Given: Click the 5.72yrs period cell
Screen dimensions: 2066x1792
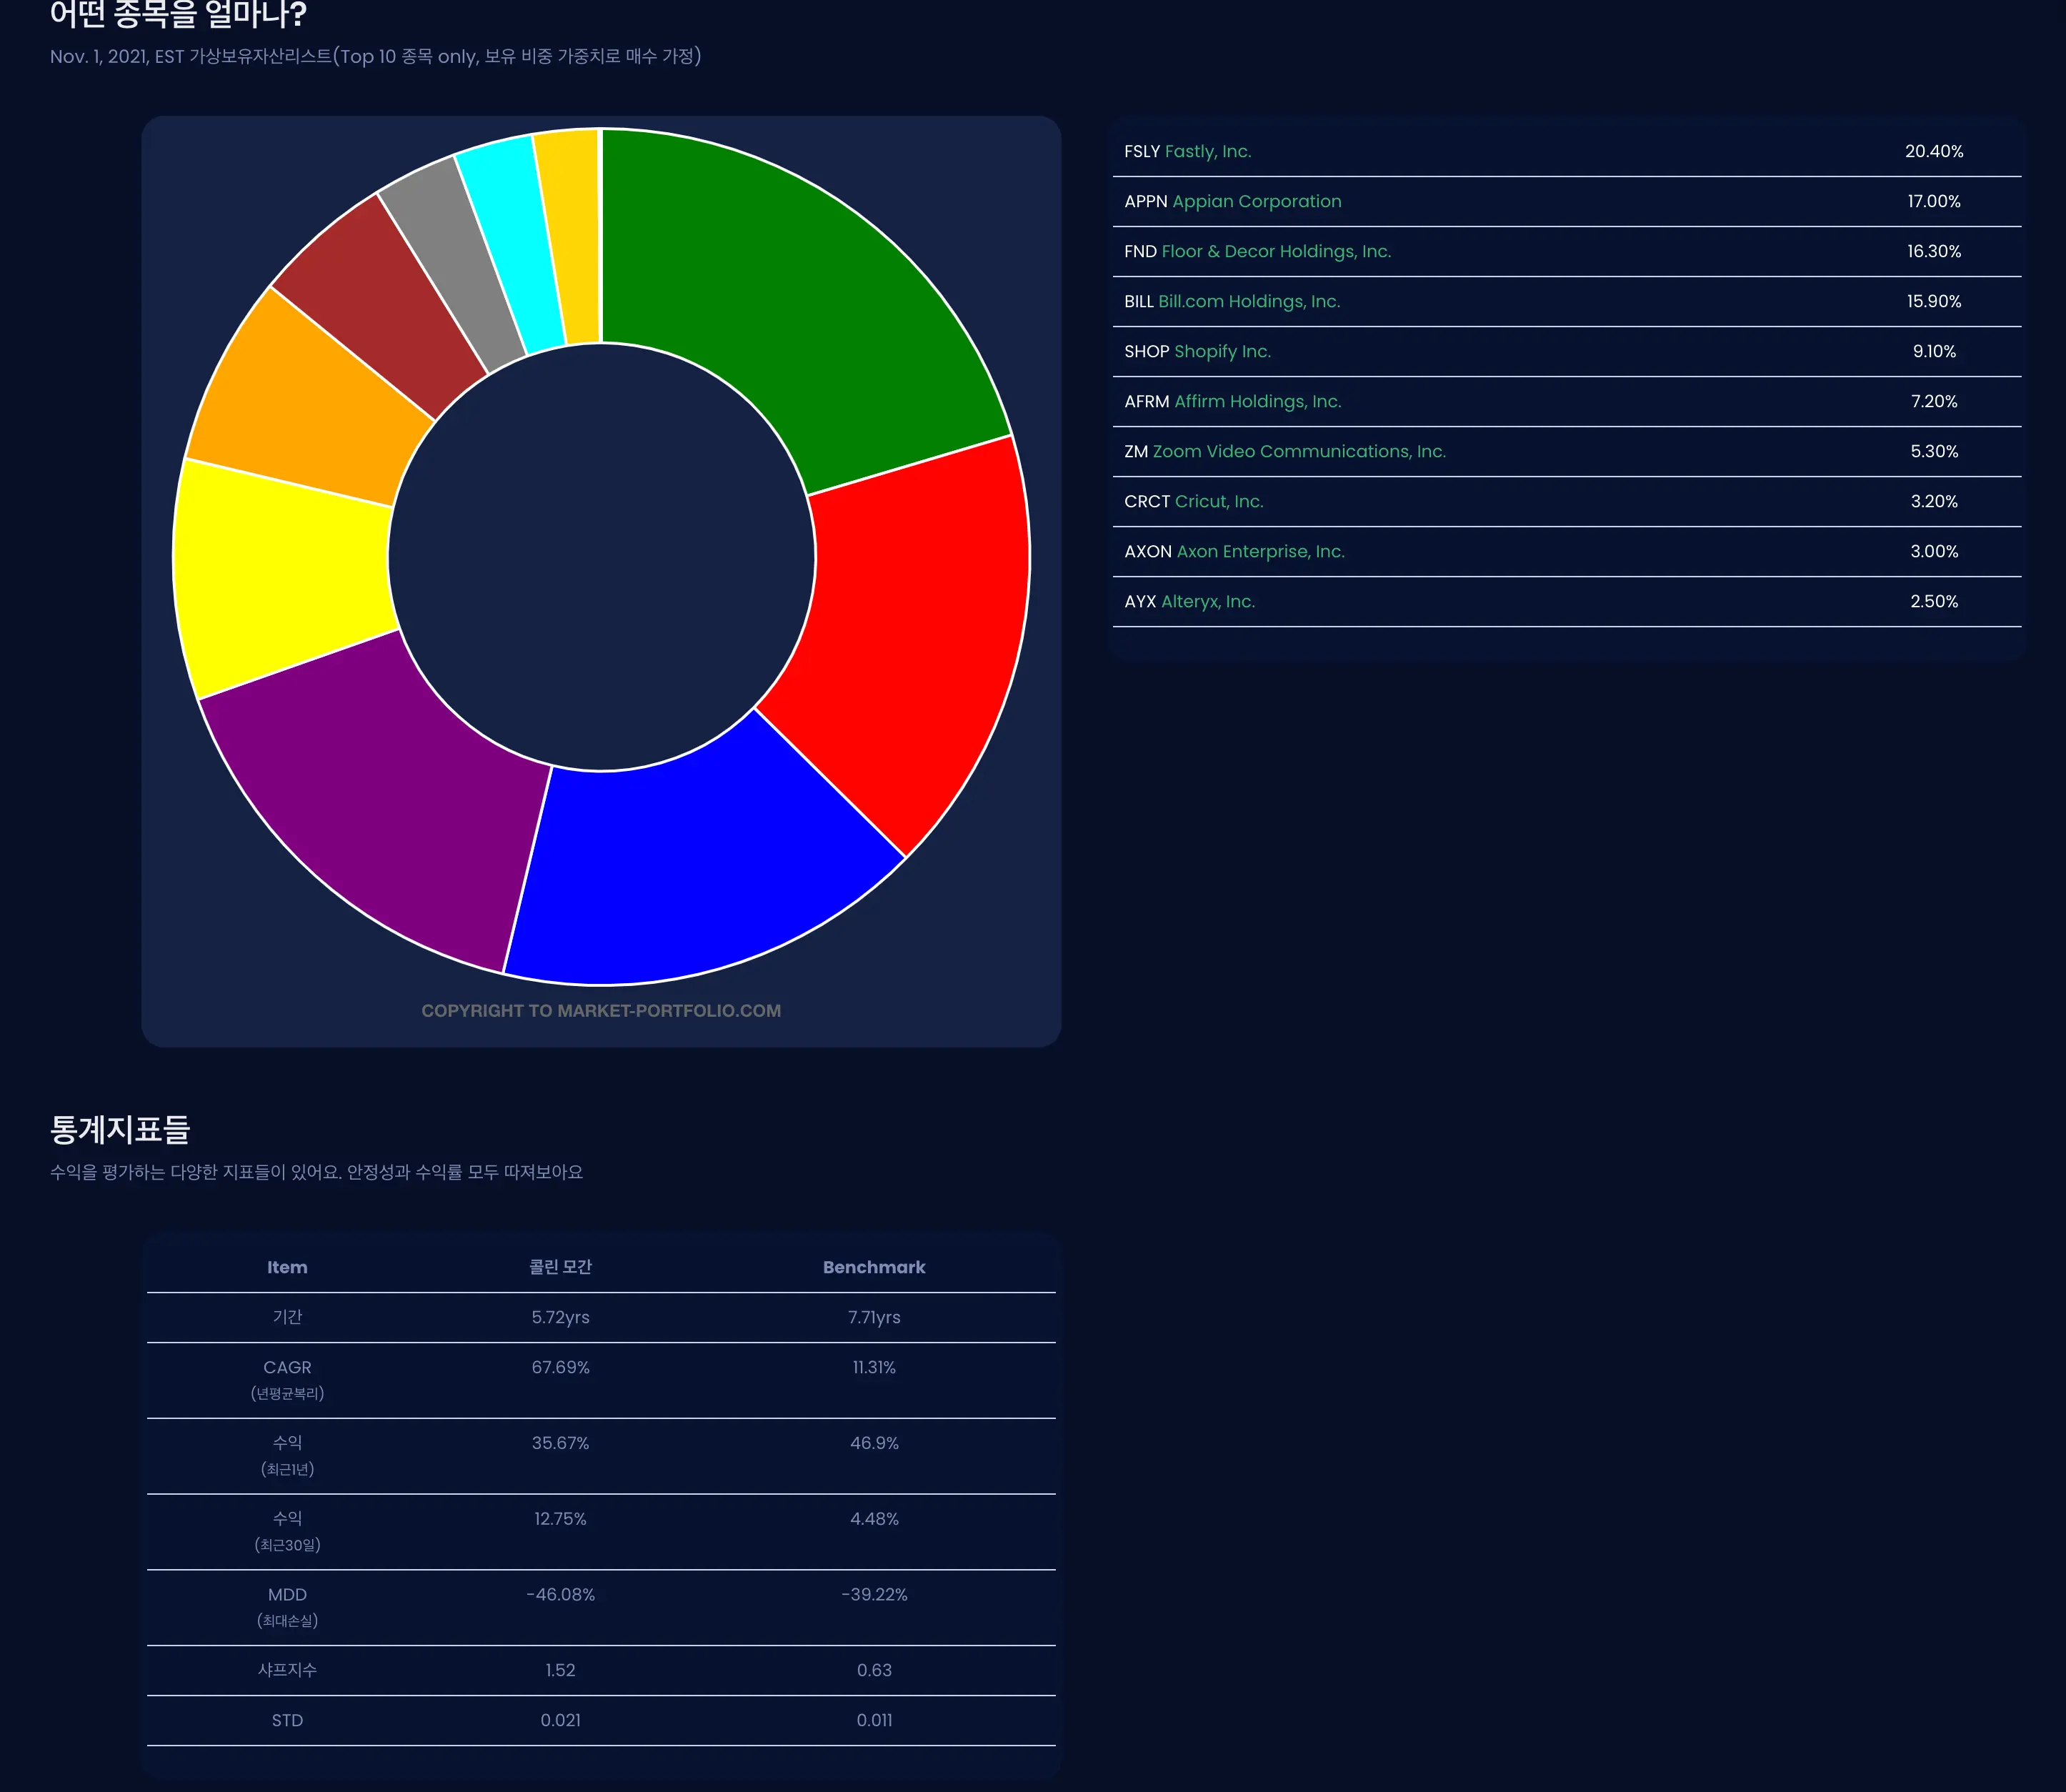Looking at the screenshot, I should tap(560, 1317).
